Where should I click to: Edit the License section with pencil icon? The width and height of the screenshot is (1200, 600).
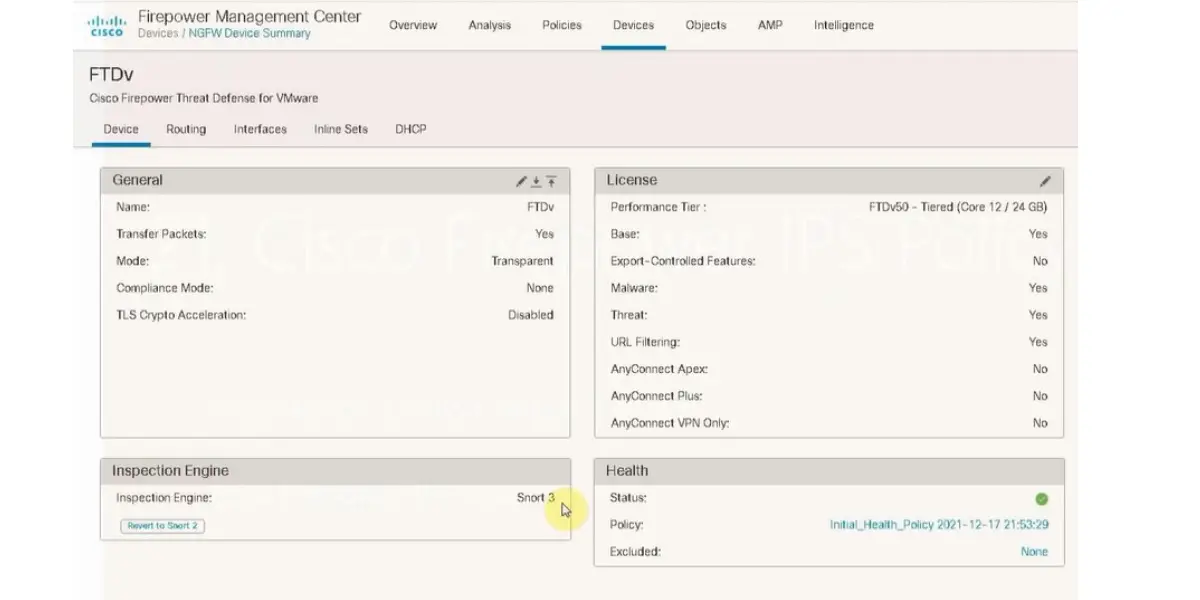[x=1046, y=181]
